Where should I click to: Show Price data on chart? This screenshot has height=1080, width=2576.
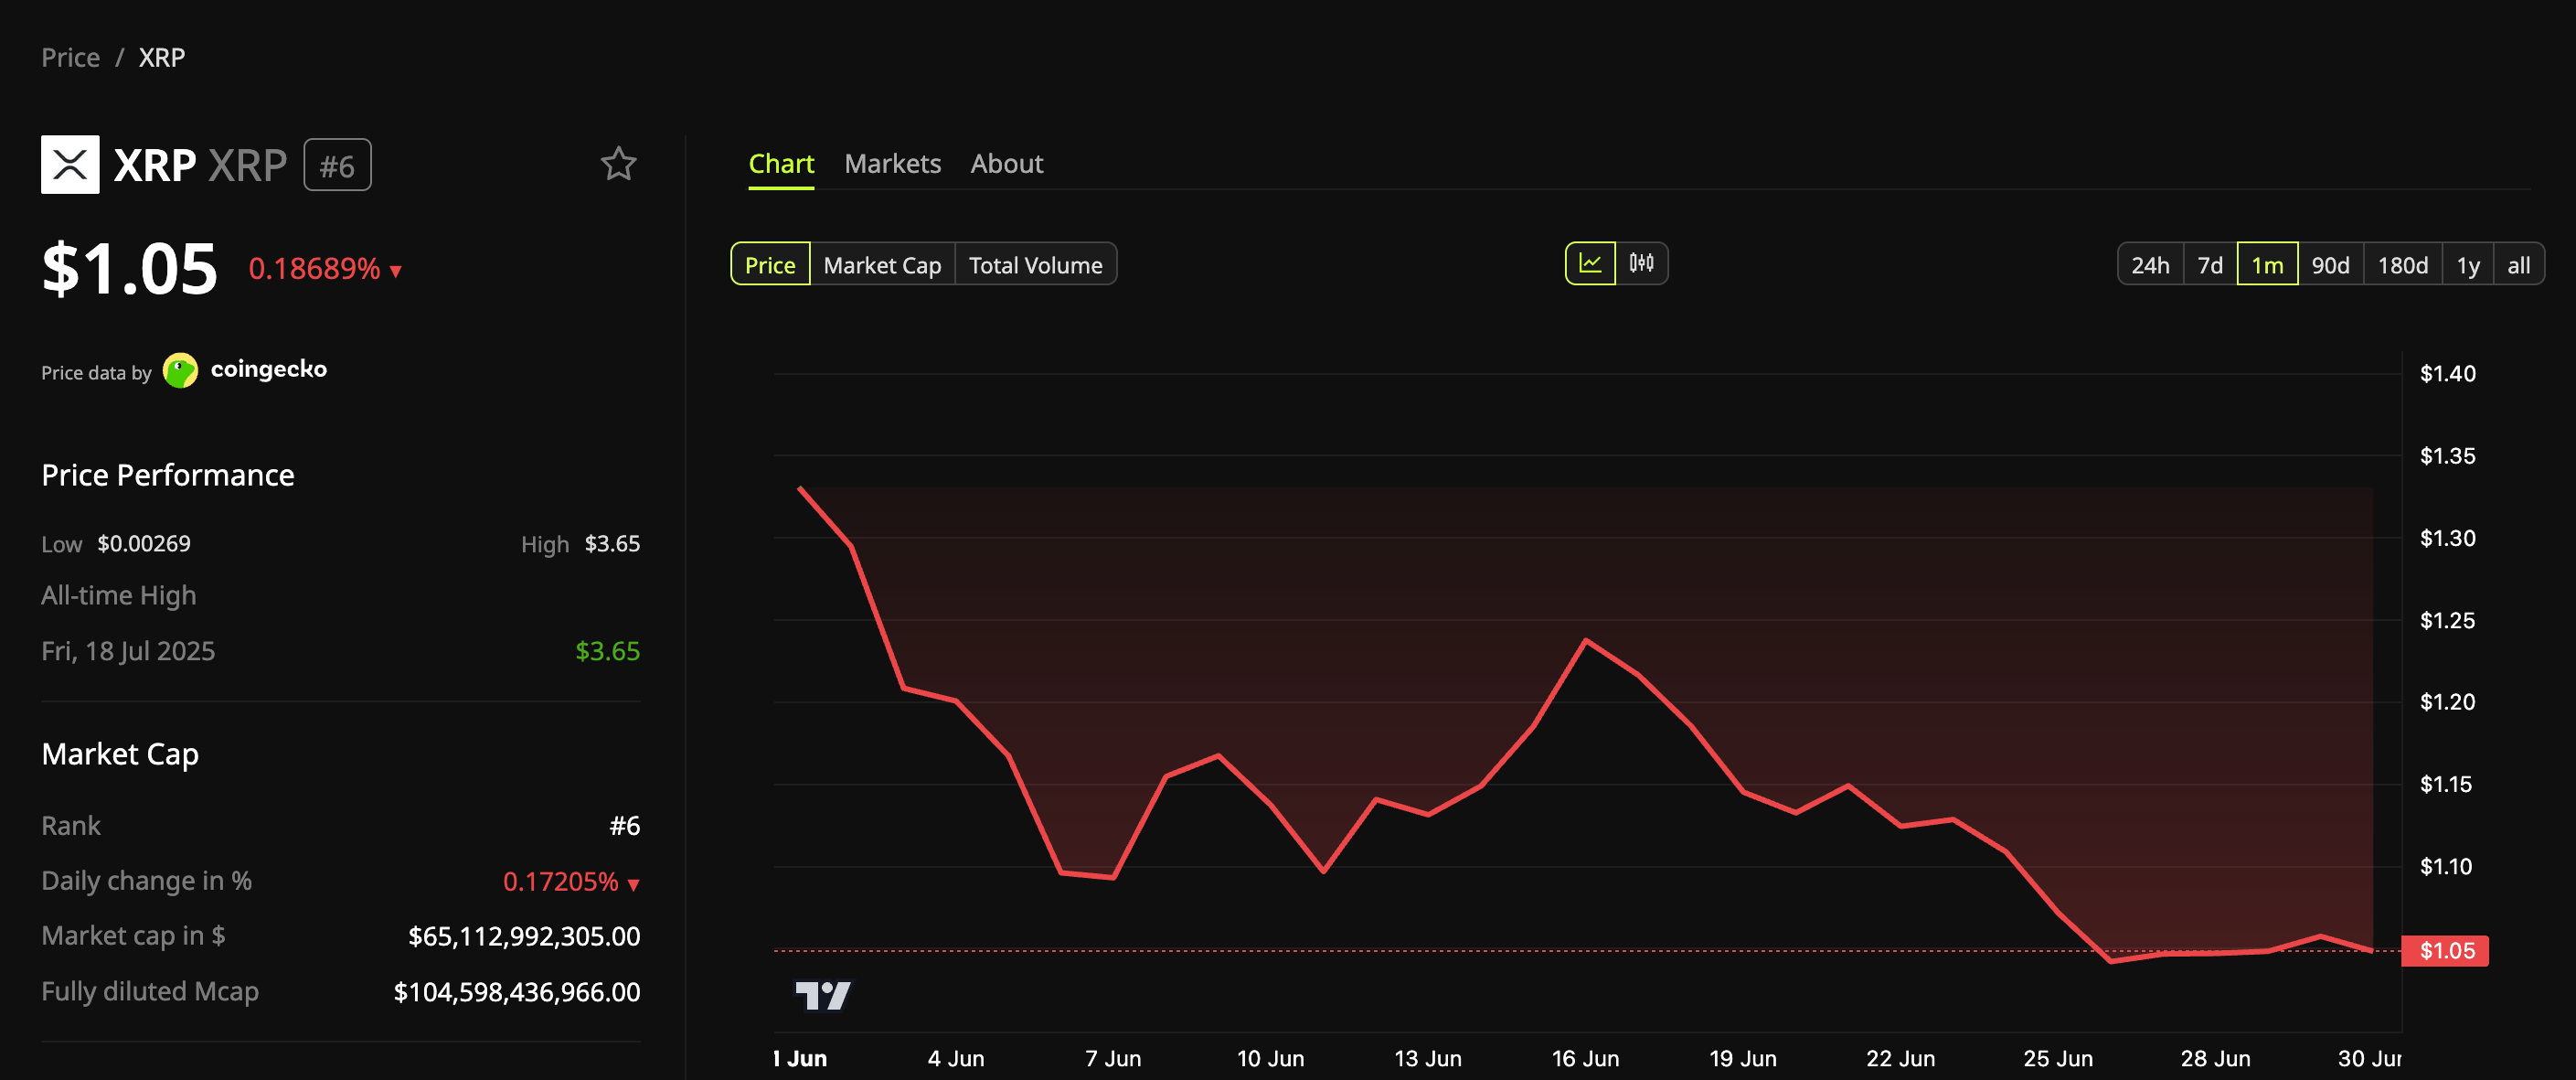(770, 265)
